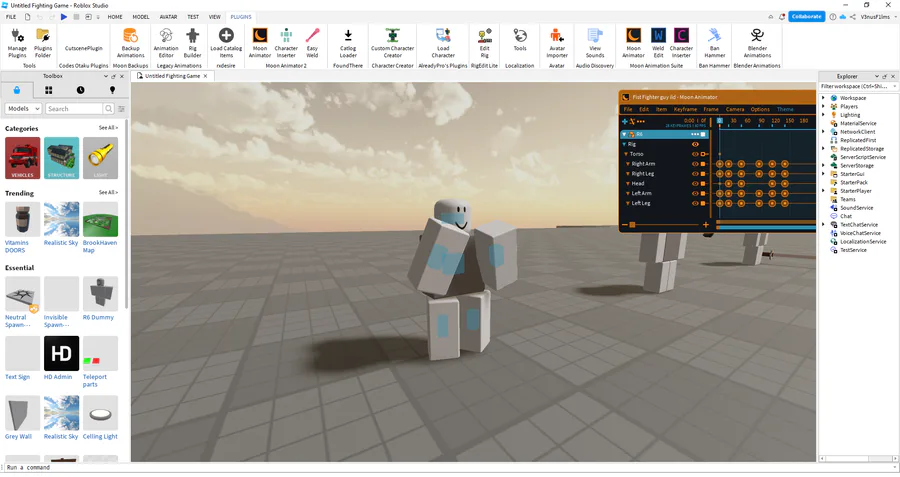
Task: Open Moon Animator in Moon Animator 2 group
Action: 259,43
